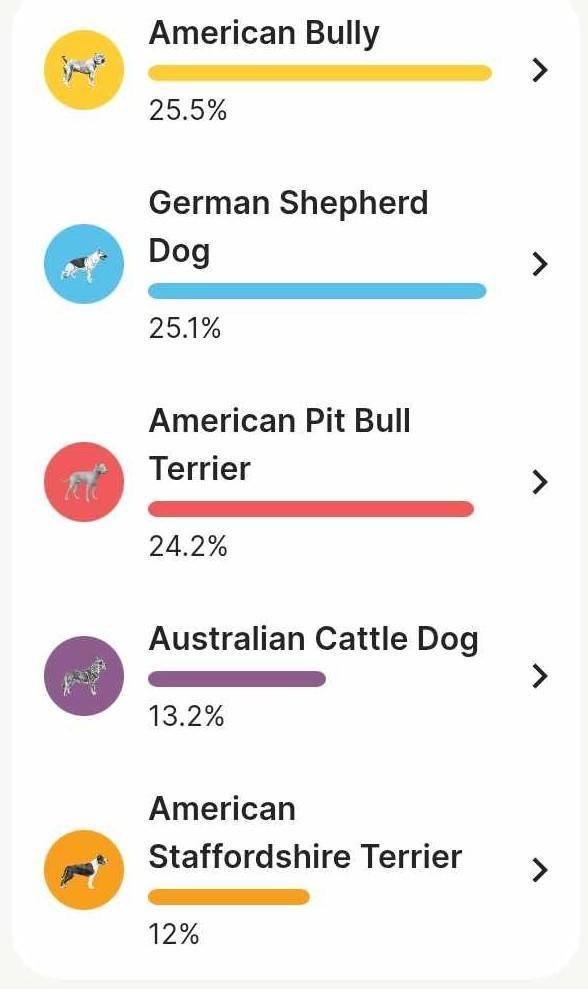Open American Staffordshire Terrier title text
This screenshot has height=989, width=588.
point(305,833)
